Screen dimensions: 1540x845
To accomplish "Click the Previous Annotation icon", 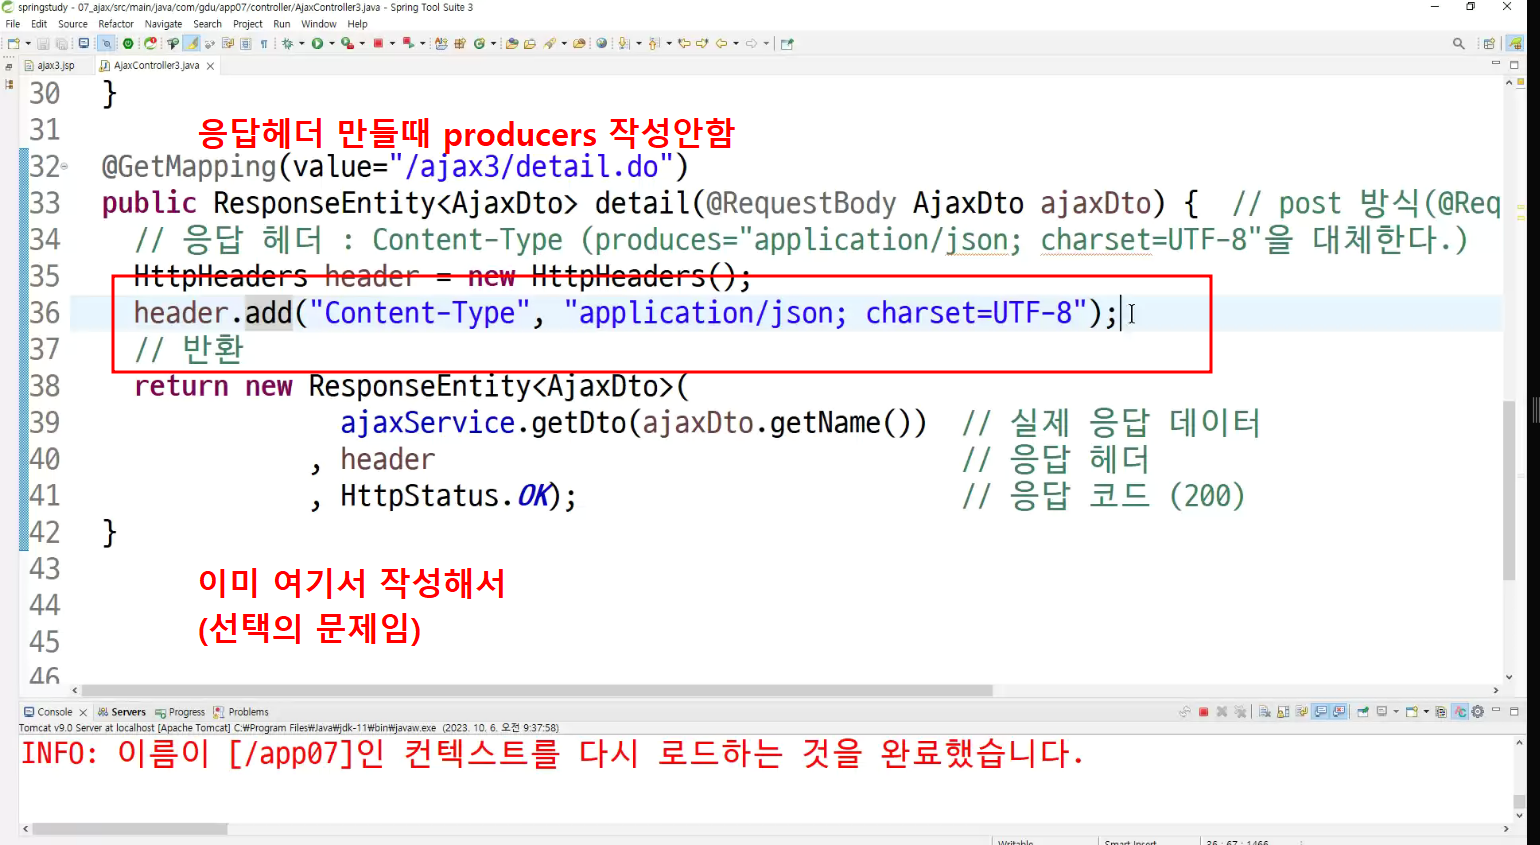I will pyautogui.click(x=653, y=44).
